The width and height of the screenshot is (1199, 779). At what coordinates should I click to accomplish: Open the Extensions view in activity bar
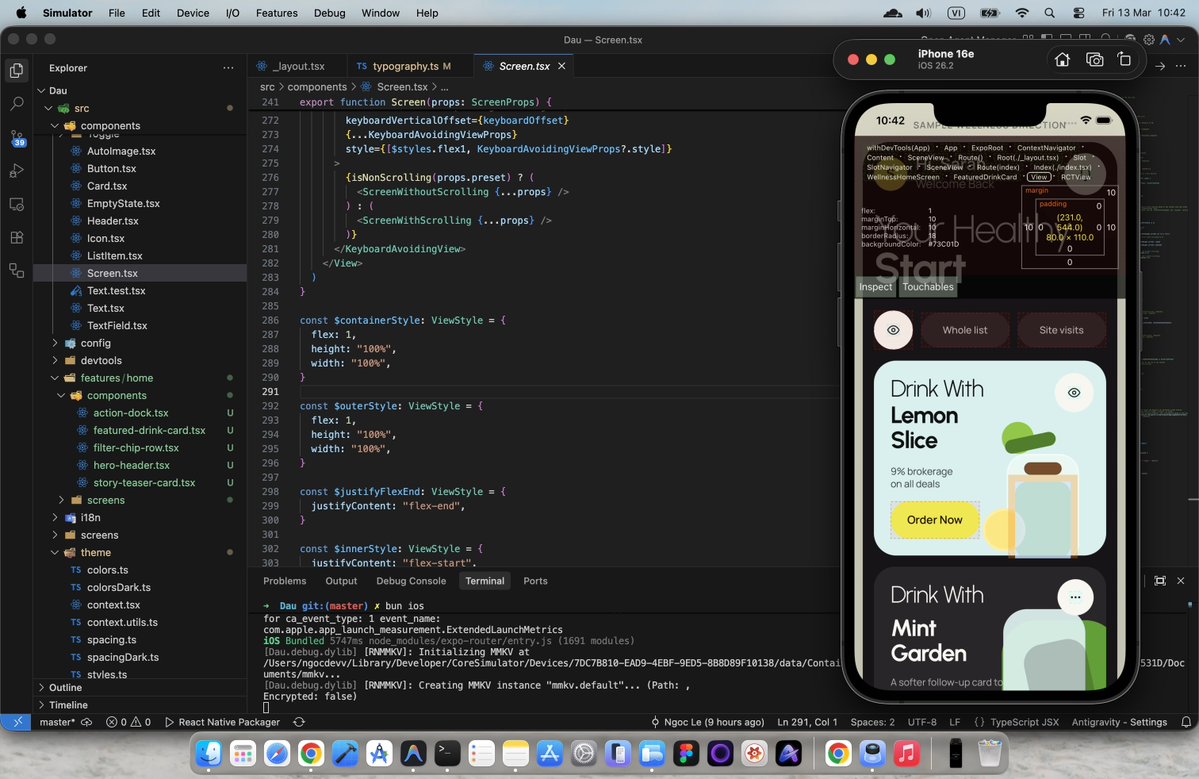point(16,237)
